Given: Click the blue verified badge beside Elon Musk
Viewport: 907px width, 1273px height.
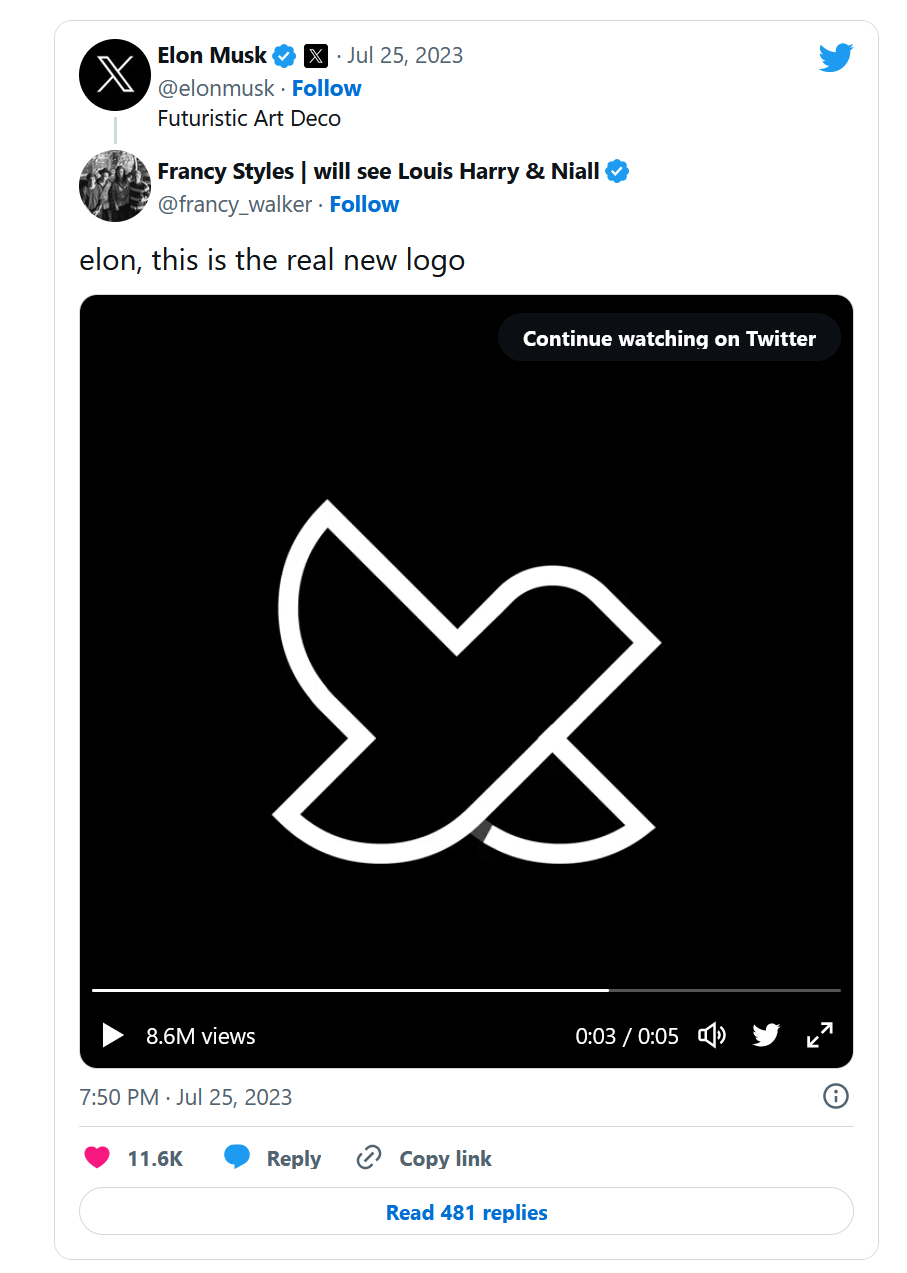Looking at the screenshot, I should [285, 55].
